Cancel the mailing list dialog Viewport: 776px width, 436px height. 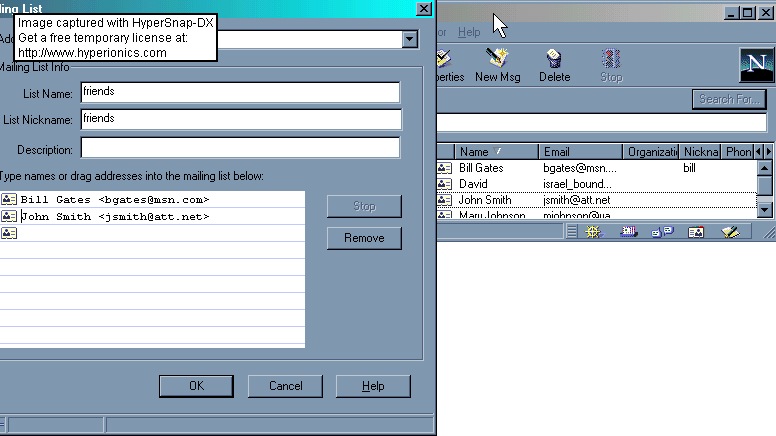click(285, 386)
